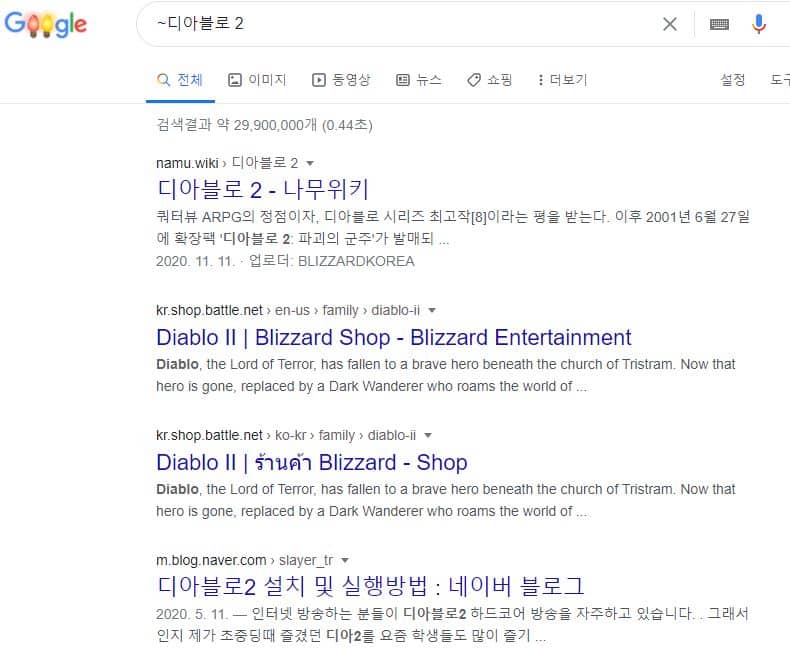
Task: Click 업로더: BLIZZARDKOREA text
Action: [x=332, y=261]
